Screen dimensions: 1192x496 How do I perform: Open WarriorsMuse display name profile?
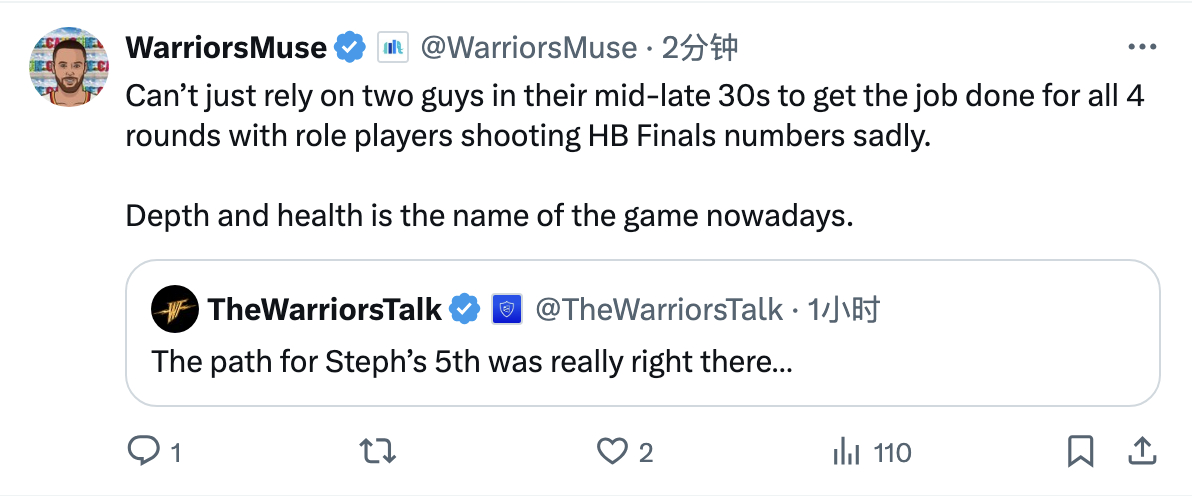point(226,47)
